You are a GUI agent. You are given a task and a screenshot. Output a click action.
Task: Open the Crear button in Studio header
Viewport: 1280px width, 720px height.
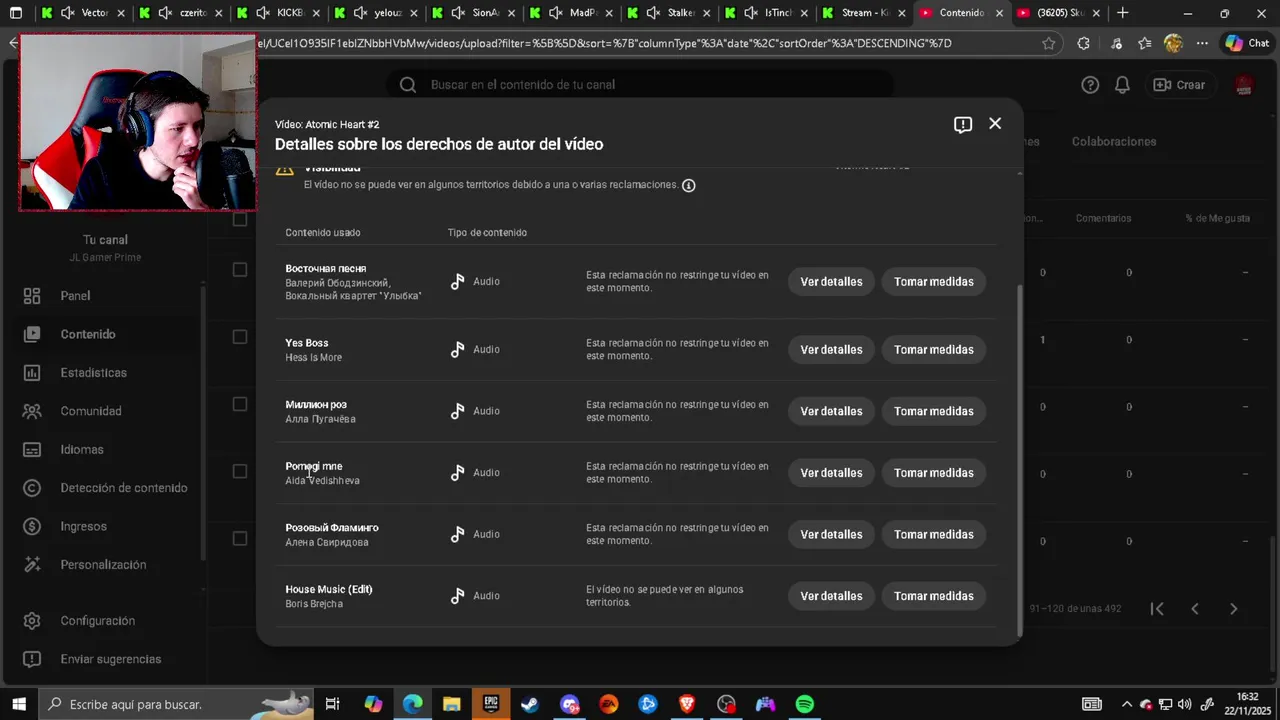coord(1179,85)
